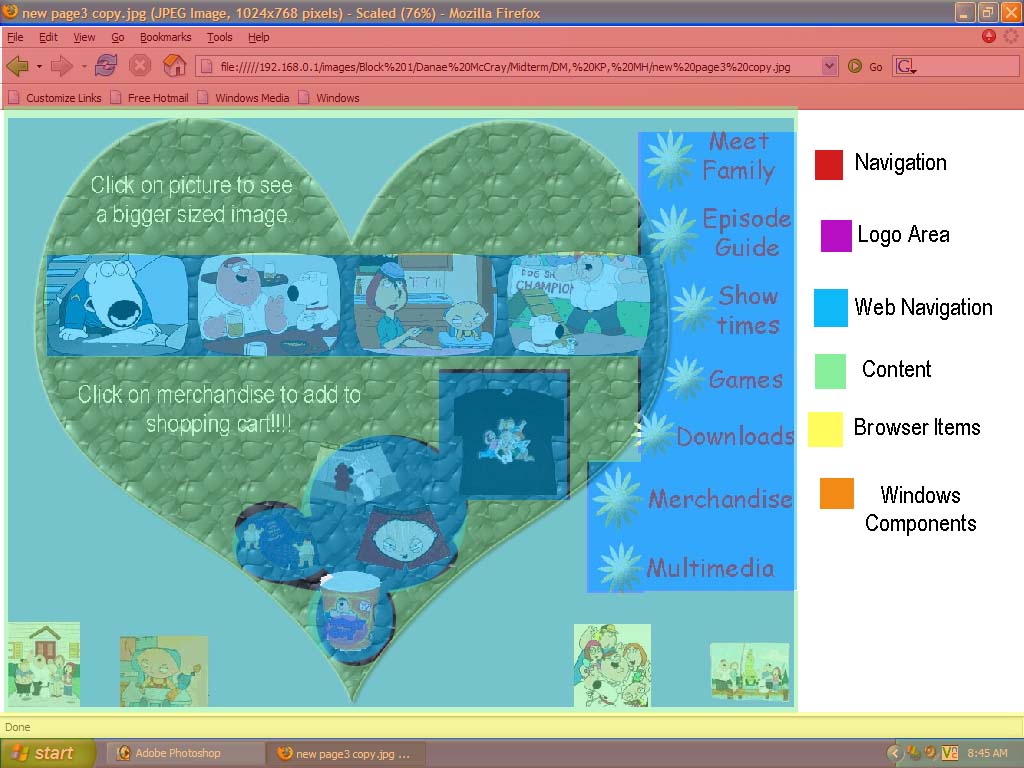
Task: Open the Bookmarks menu
Action: coord(165,37)
